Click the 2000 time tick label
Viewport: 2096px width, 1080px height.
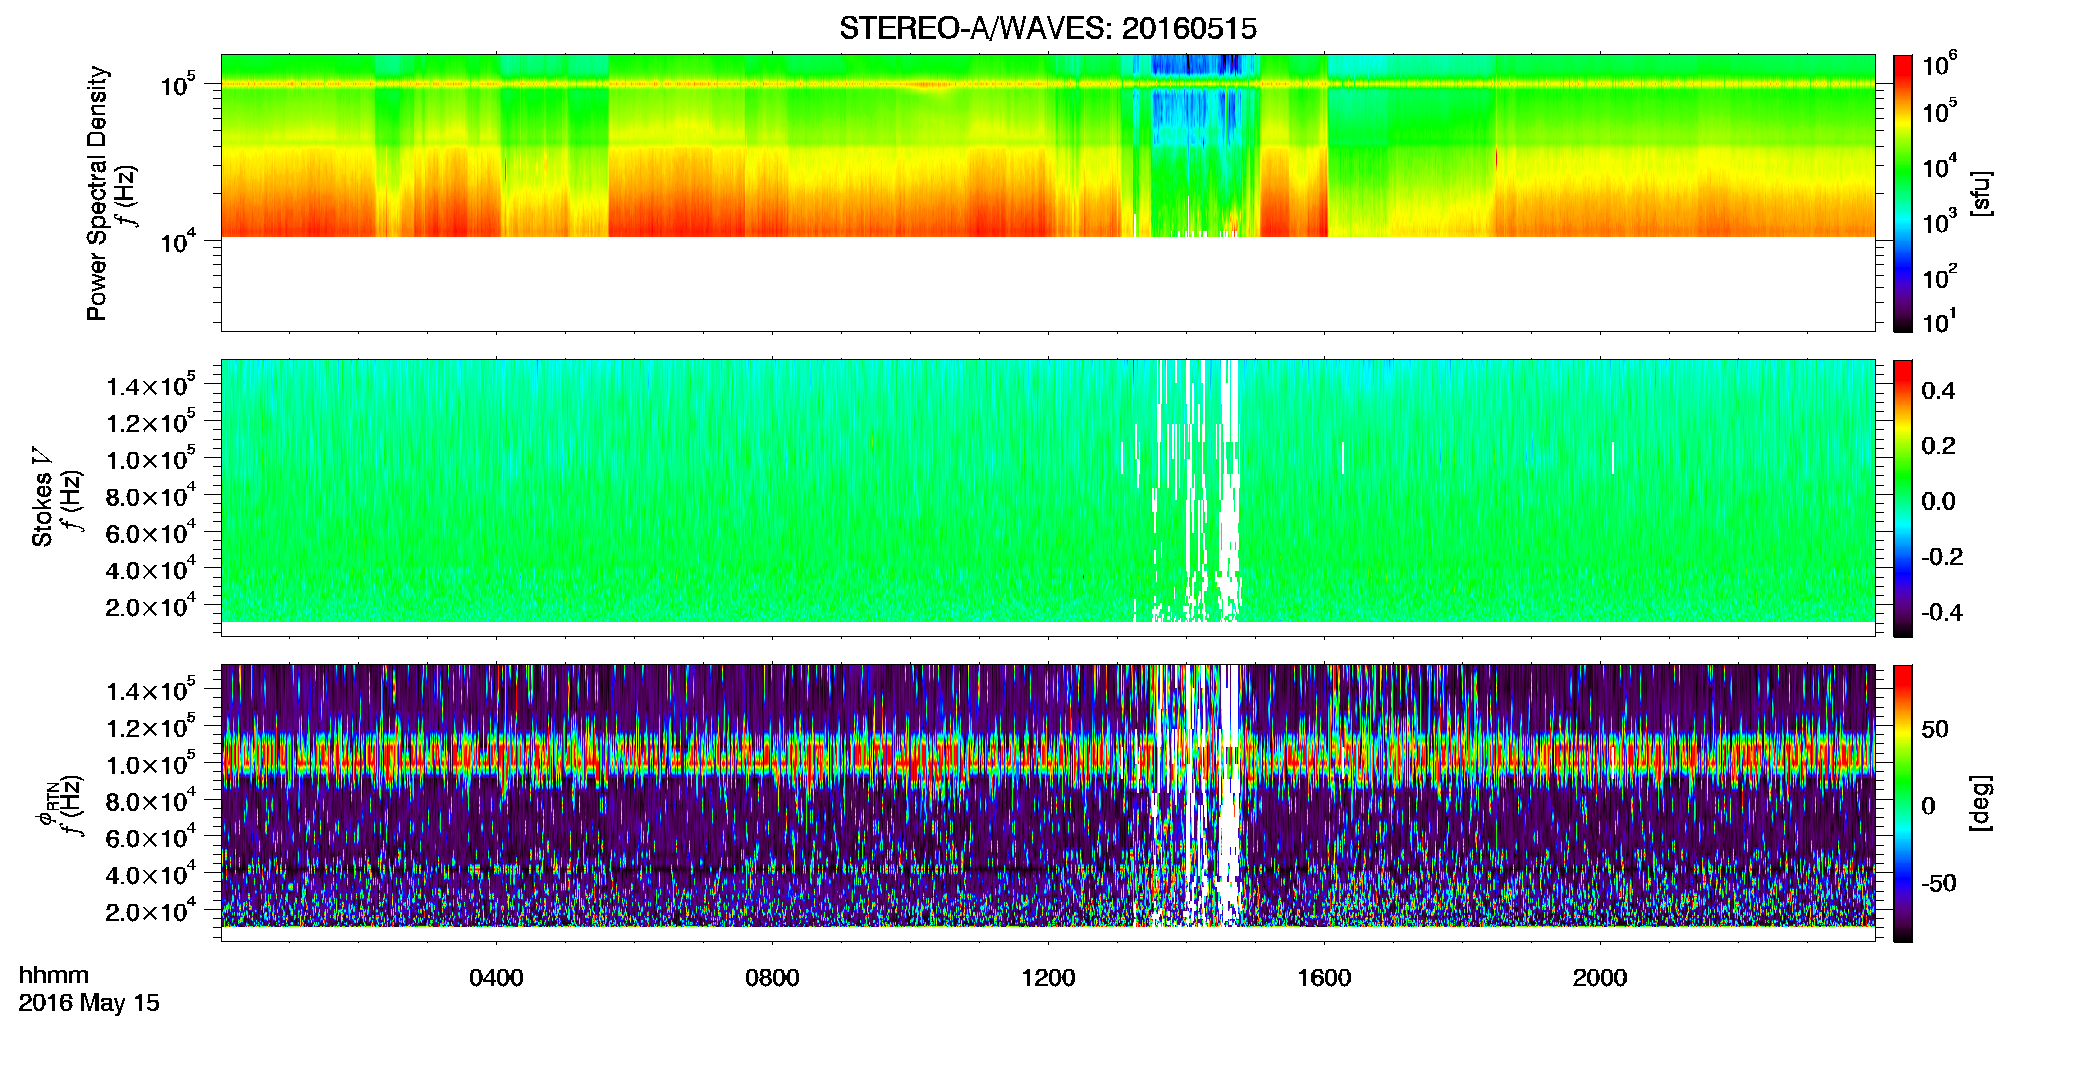coord(1600,978)
